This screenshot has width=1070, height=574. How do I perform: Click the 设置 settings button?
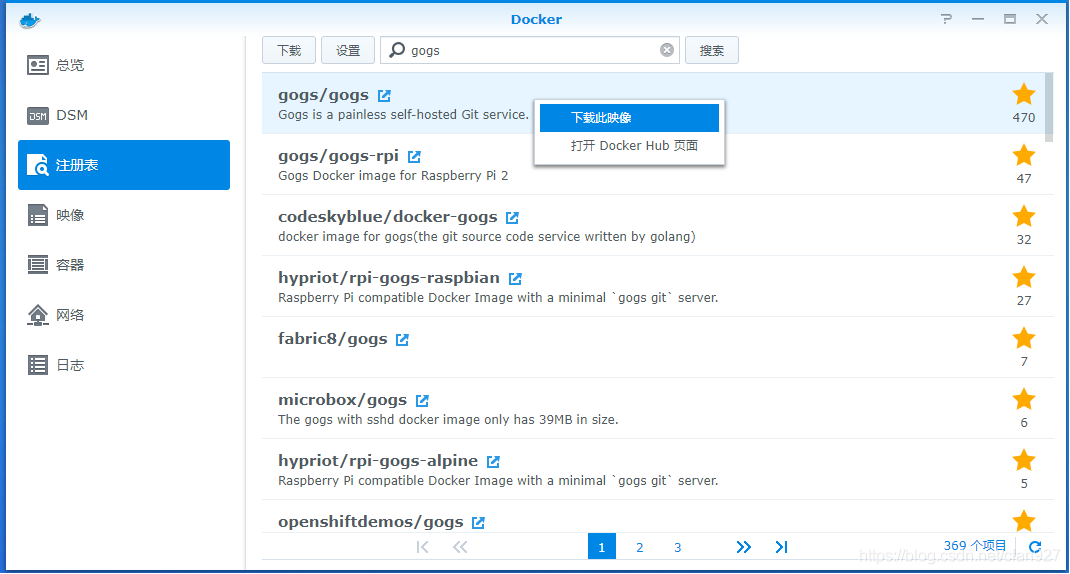[348, 50]
